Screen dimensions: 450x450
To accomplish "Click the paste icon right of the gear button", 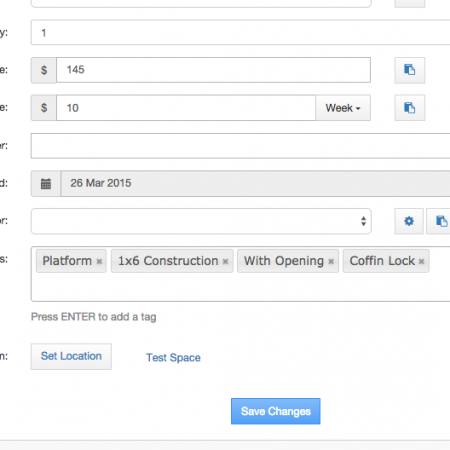I will click(x=439, y=221).
